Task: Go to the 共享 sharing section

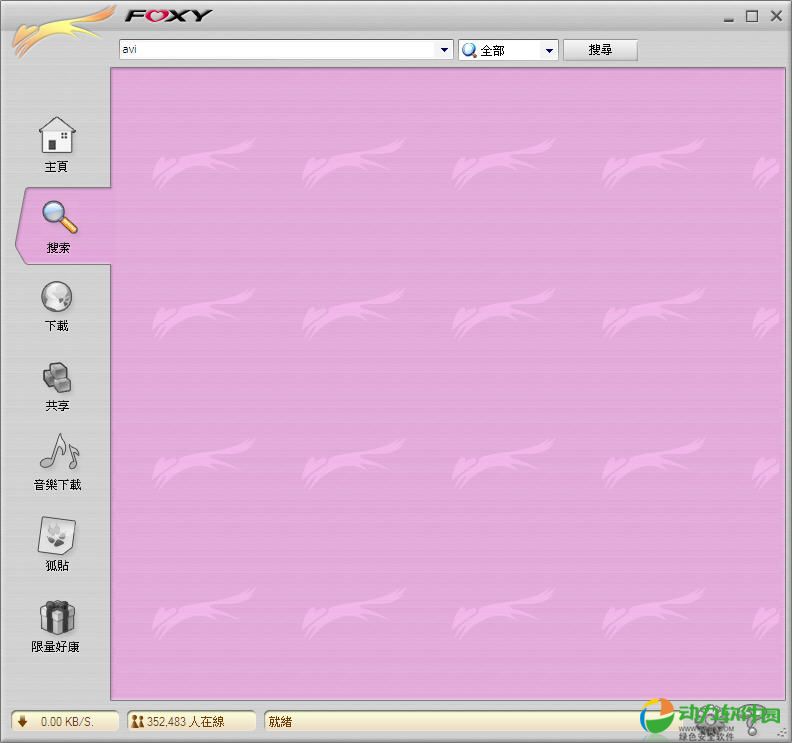Action: pos(57,378)
